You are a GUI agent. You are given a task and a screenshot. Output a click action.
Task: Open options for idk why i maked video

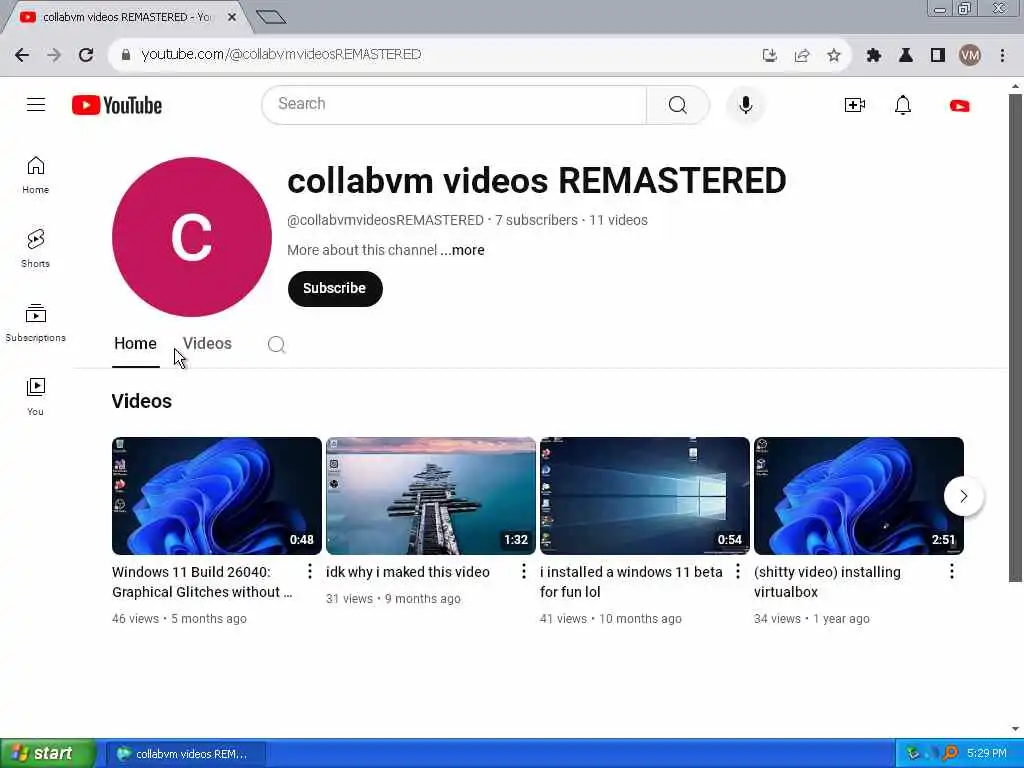[x=524, y=571]
